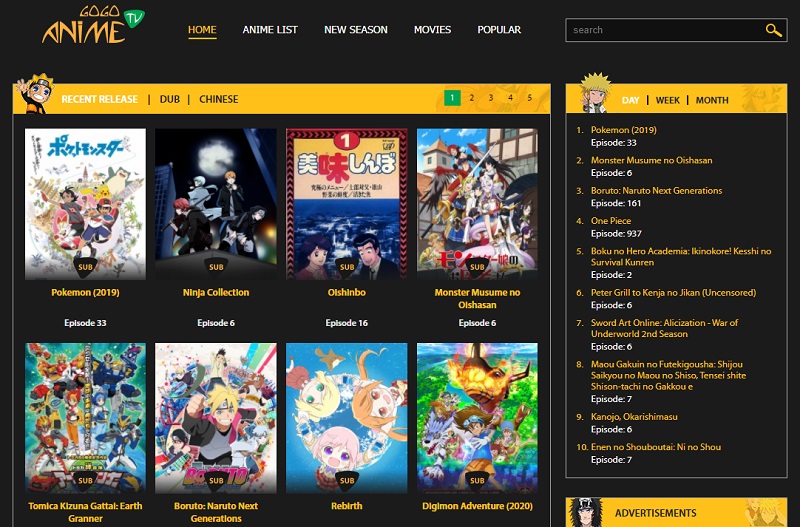Click Monster Musume no Oishasan title under poster
Screen dimensions: 800x527
click(x=477, y=298)
